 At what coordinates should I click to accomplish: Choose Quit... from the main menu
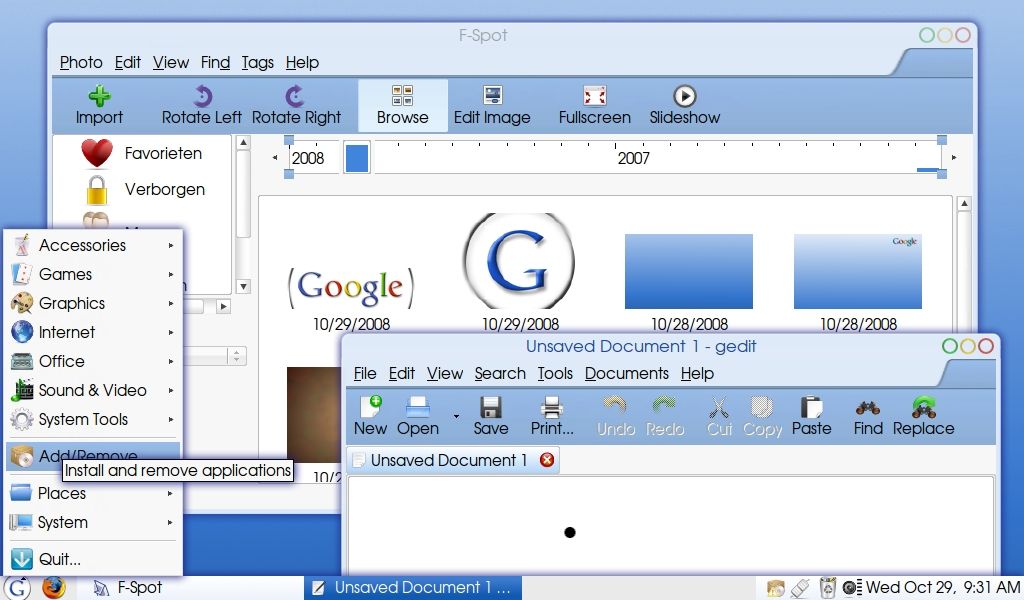93,559
